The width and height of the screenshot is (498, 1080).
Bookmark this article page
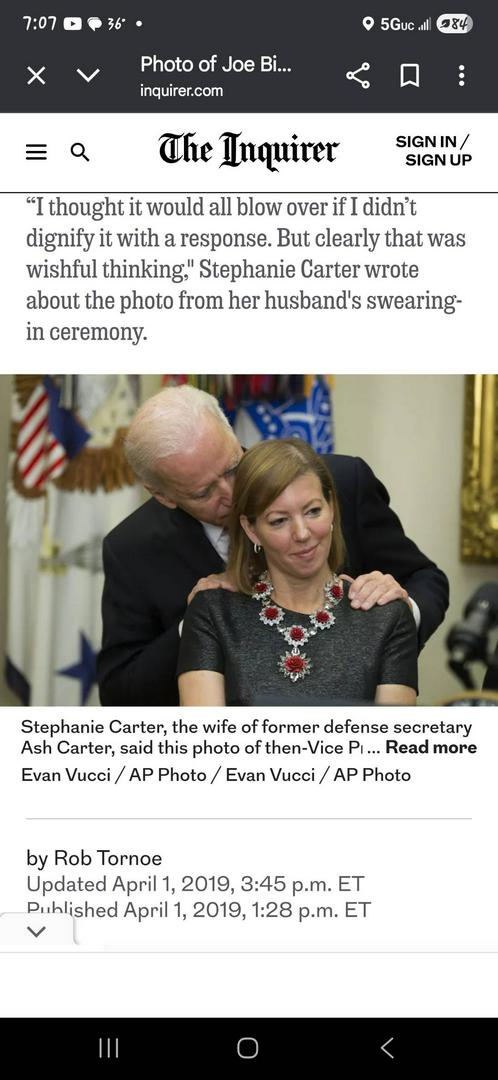410,75
